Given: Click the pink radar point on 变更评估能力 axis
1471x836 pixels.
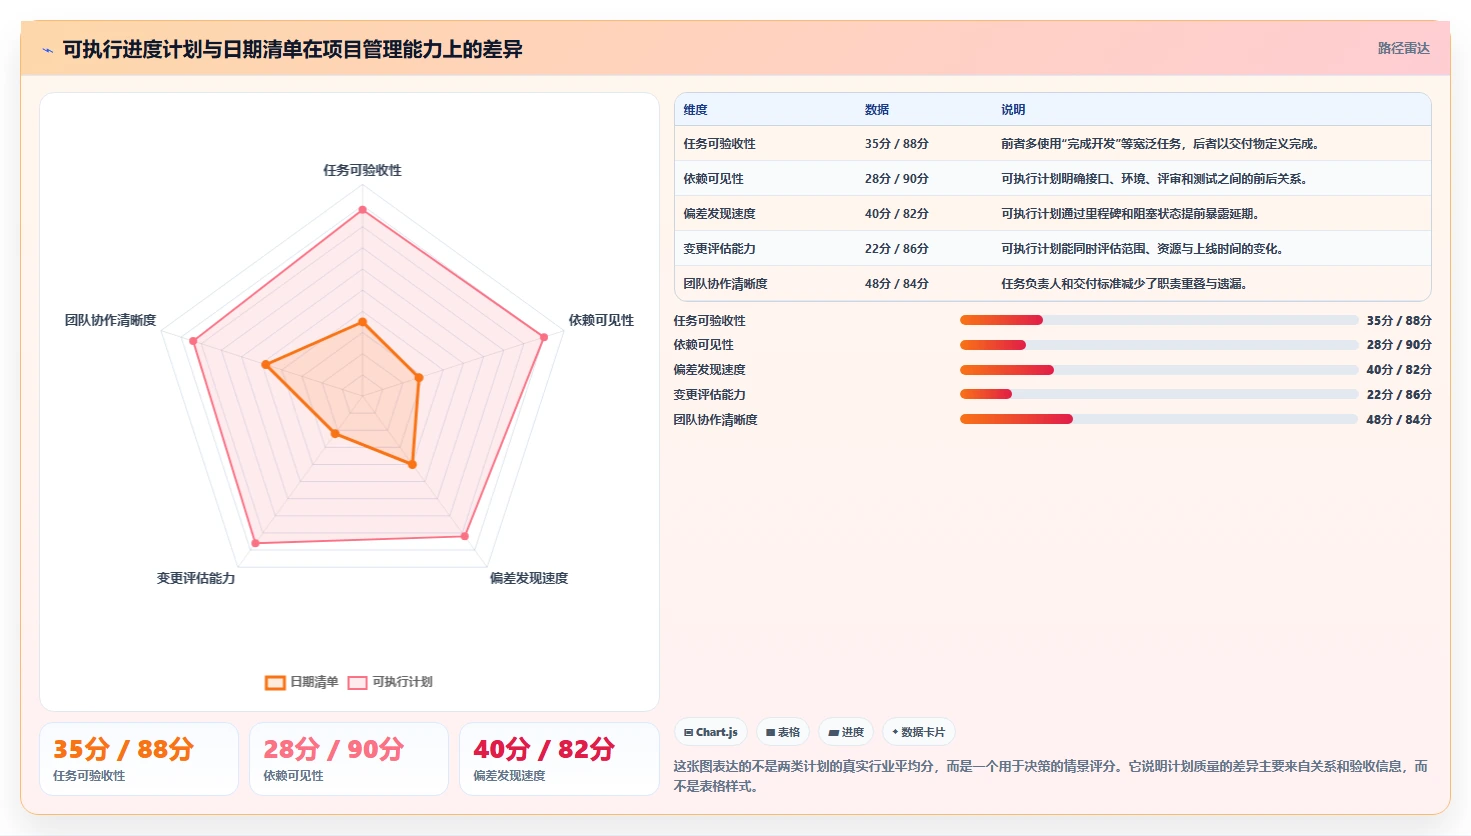Looking at the screenshot, I should pyautogui.click(x=256, y=543).
